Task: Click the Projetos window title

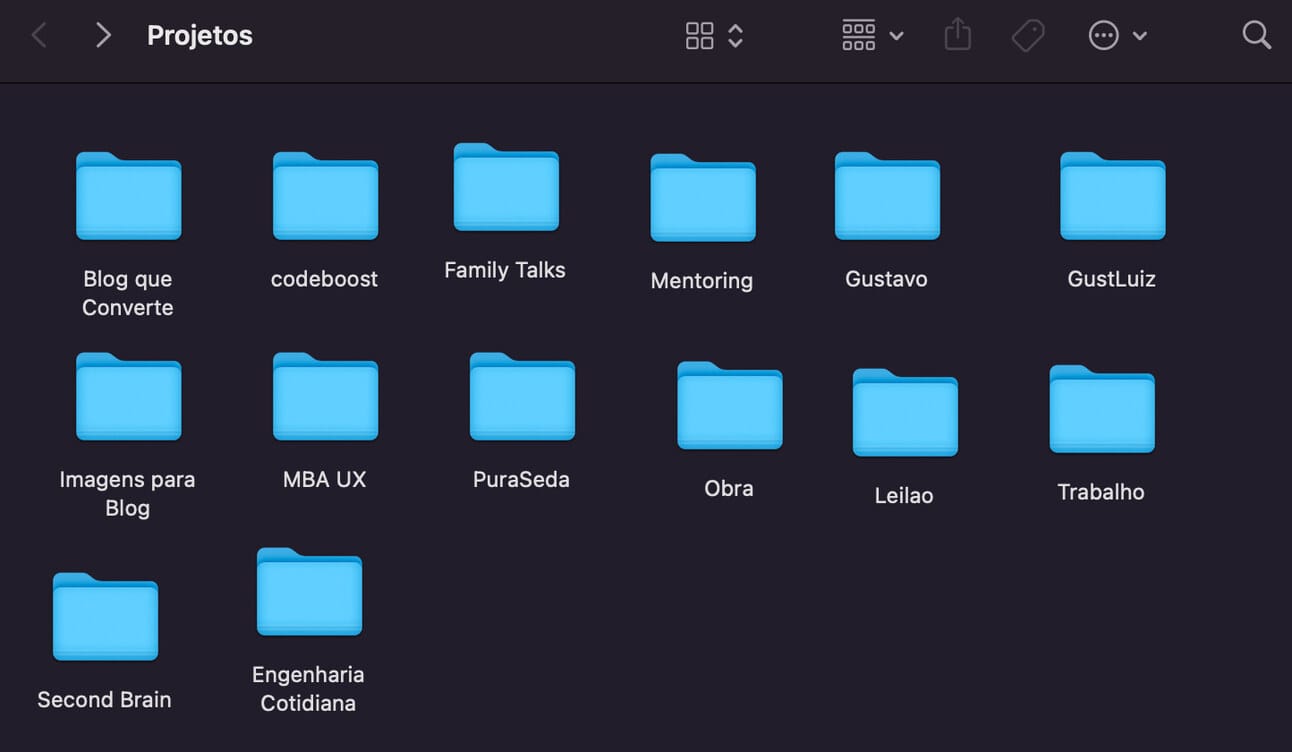Action: 200,36
